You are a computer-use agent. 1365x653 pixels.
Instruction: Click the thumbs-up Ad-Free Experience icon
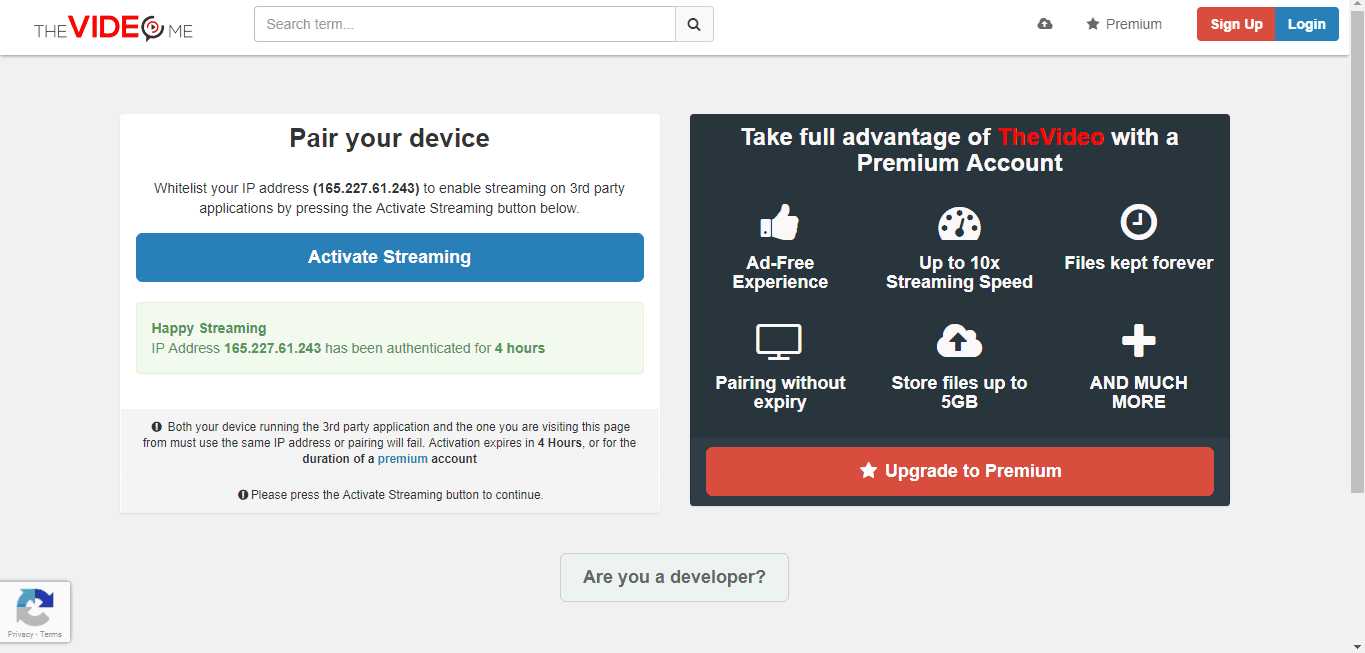(x=780, y=222)
